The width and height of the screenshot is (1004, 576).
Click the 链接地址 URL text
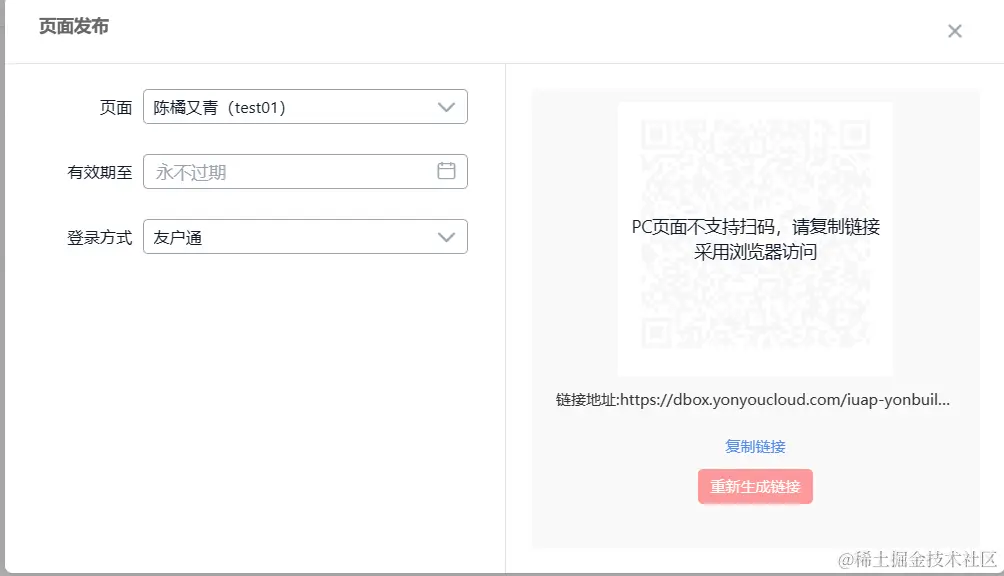(x=753, y=400)
